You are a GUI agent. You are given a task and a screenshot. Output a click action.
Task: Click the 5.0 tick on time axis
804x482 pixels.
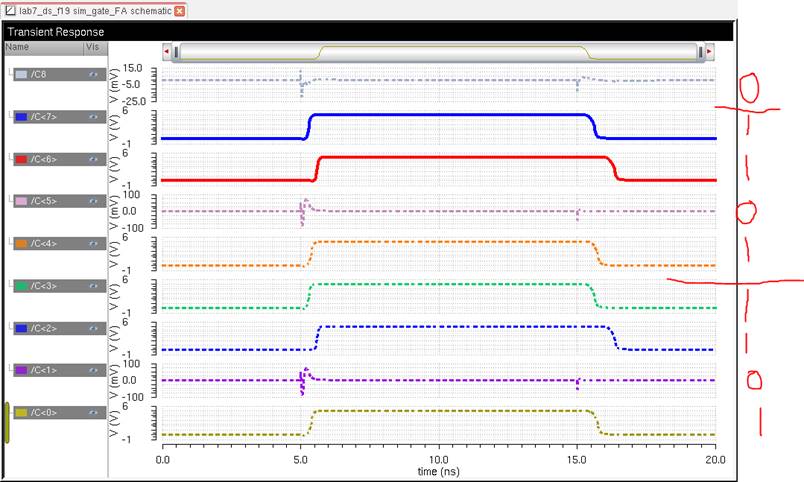click(300, 459)
